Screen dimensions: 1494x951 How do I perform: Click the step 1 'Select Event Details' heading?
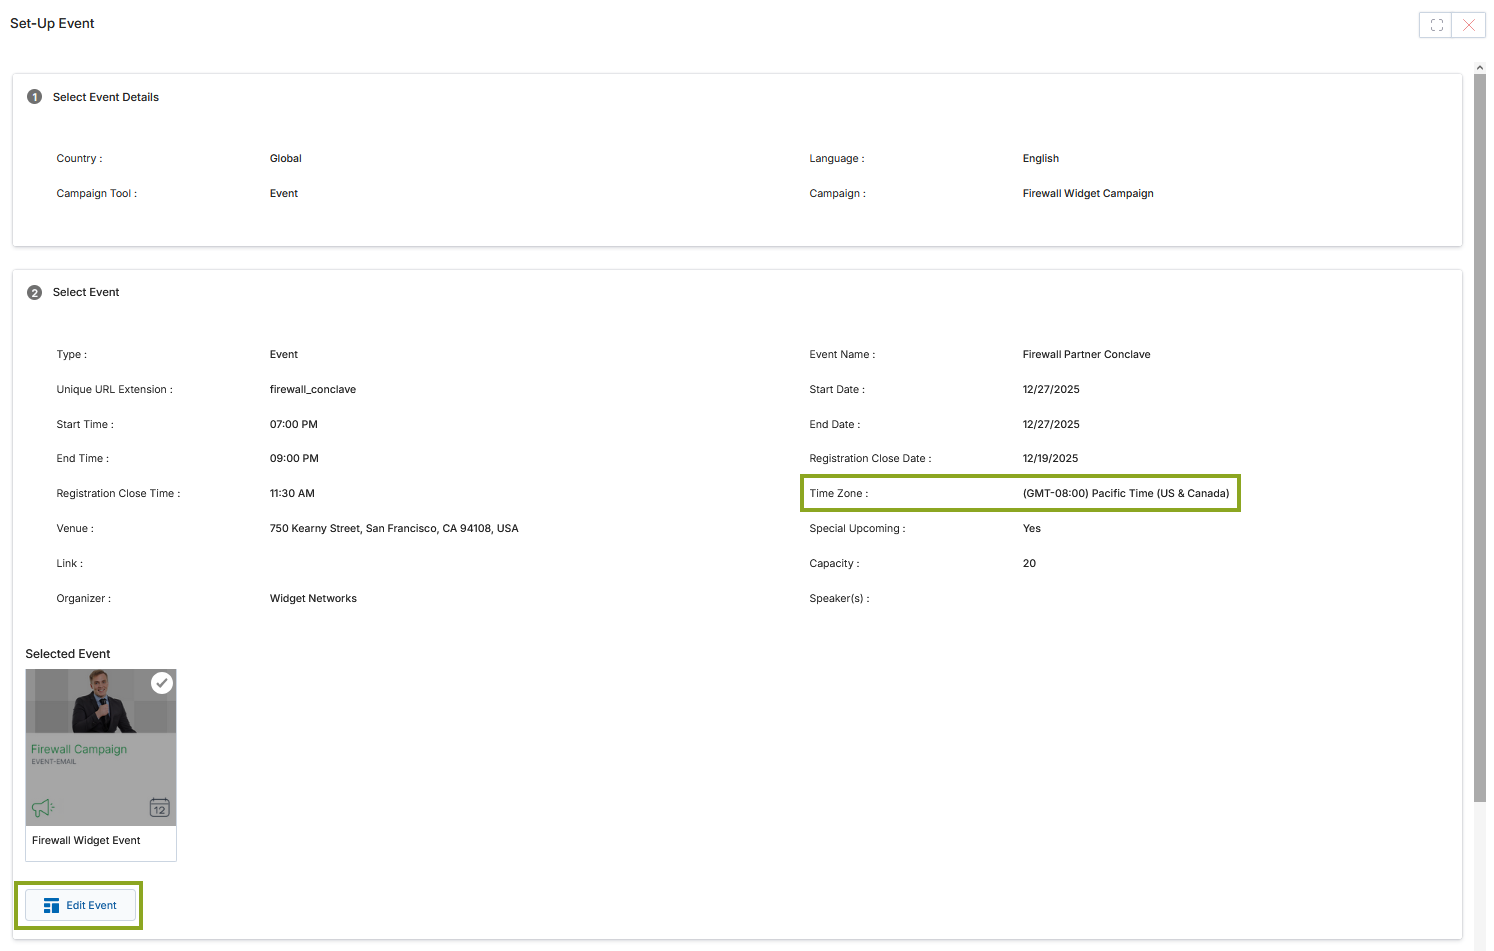[106, 97]
